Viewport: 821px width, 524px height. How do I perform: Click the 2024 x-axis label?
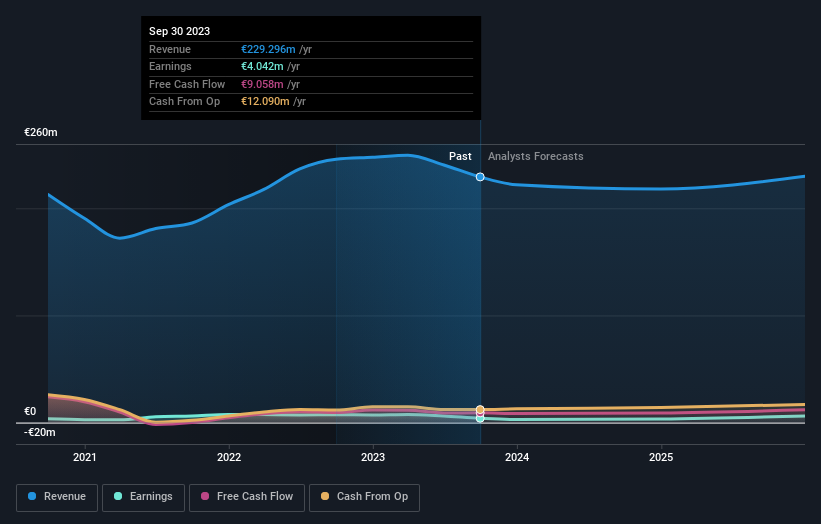(517, 457)
